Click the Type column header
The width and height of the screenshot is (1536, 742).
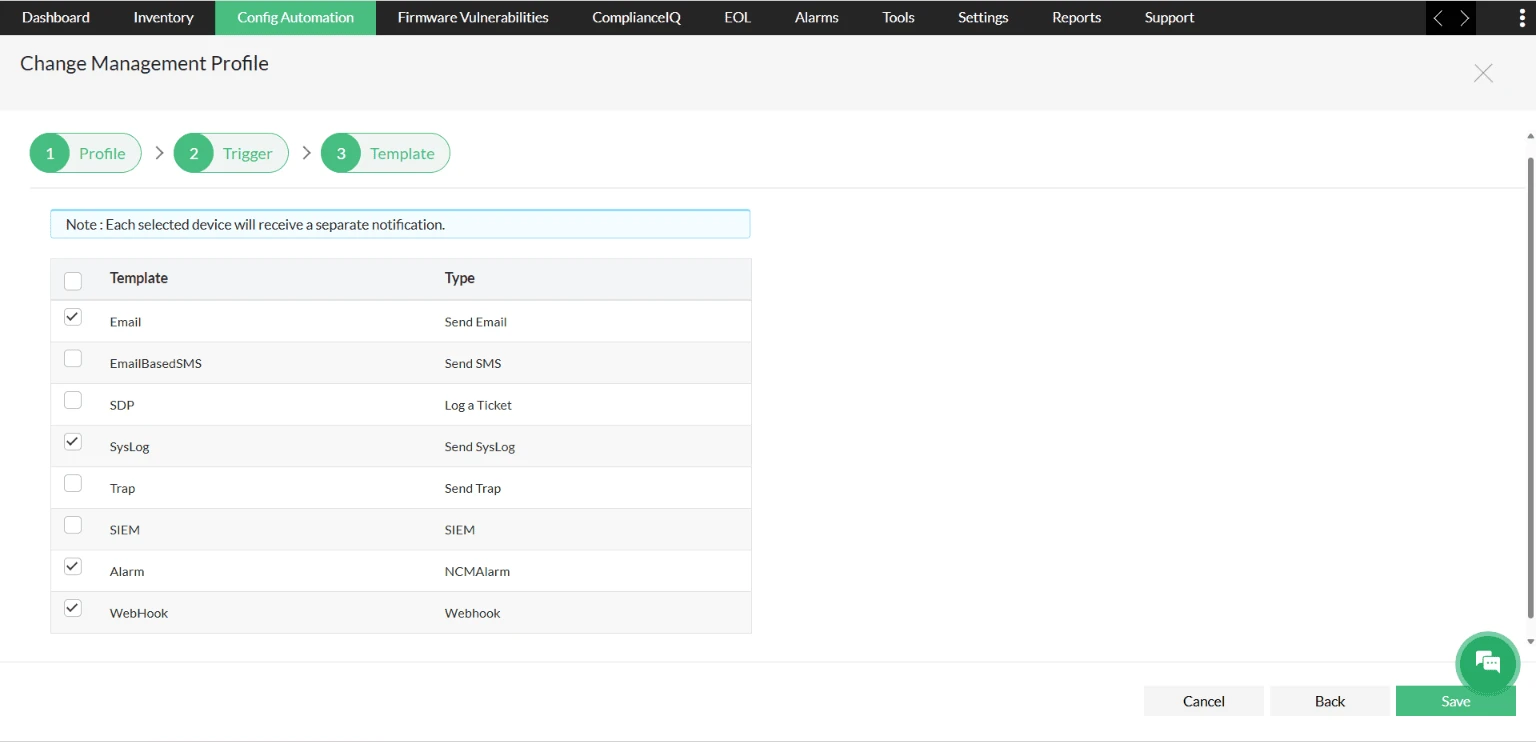point(460,278)
